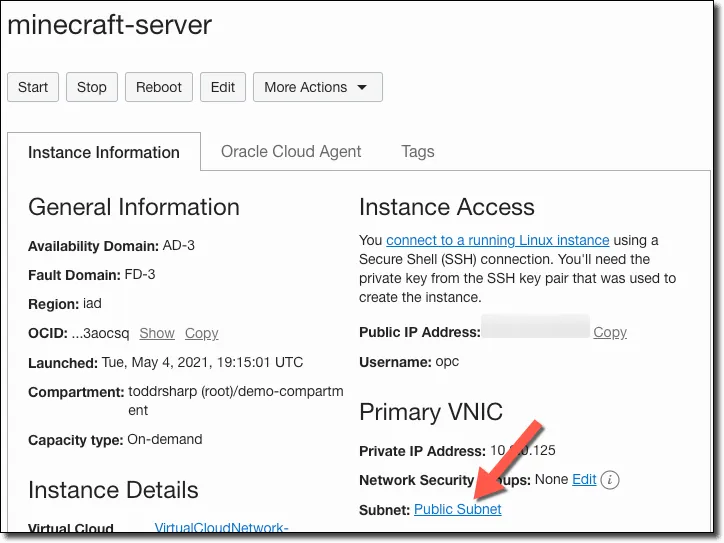Stop the minecraft-server instance
This screenshot has width=724, height=543.
[91, 87]
